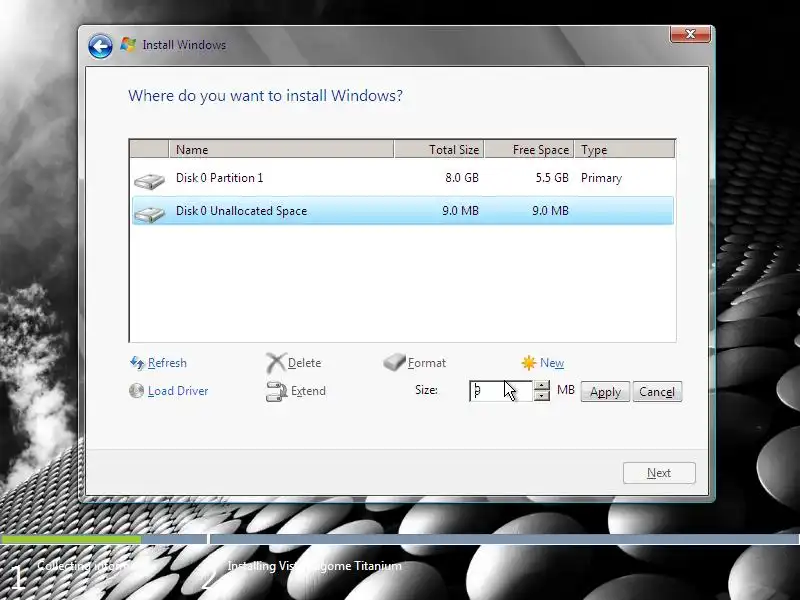The height and width of the screenshot is (600, 800).
Task: Sort by the Total Size column header
Action: 439,149
